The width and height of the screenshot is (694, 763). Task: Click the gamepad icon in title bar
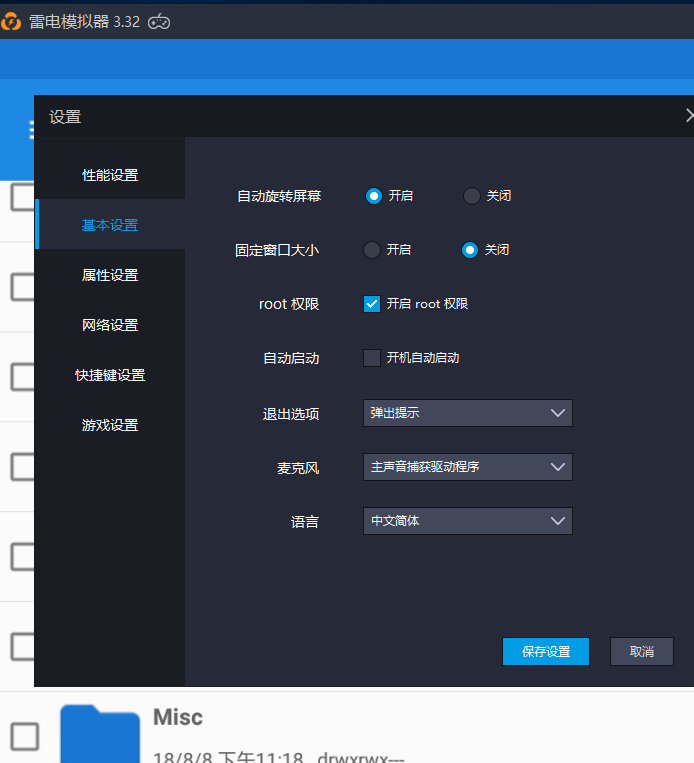[159, 21]
